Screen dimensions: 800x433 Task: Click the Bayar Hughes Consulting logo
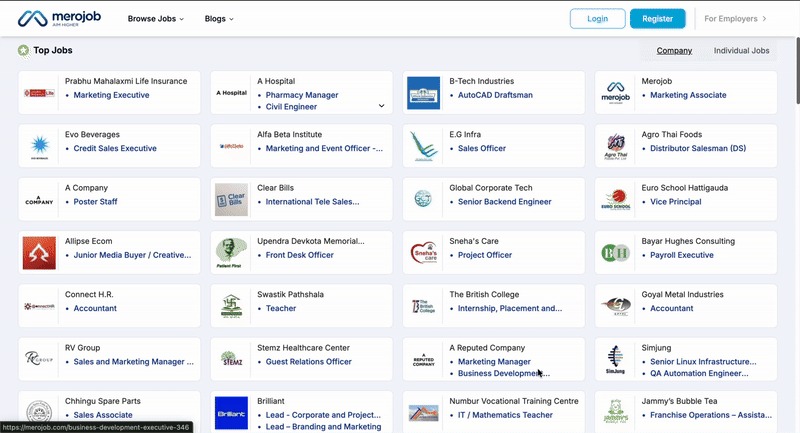615,253
